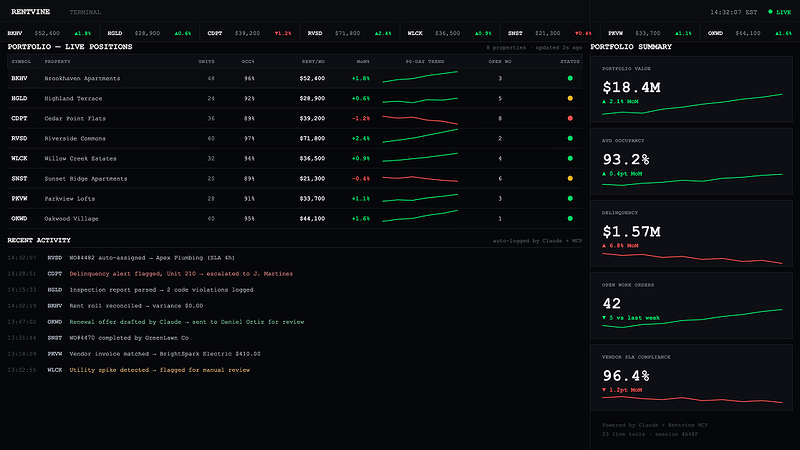The image size is (800, 450).
Task: Select the CDPT ticker in the top ticker strip
Action: [x=249, y=33]
